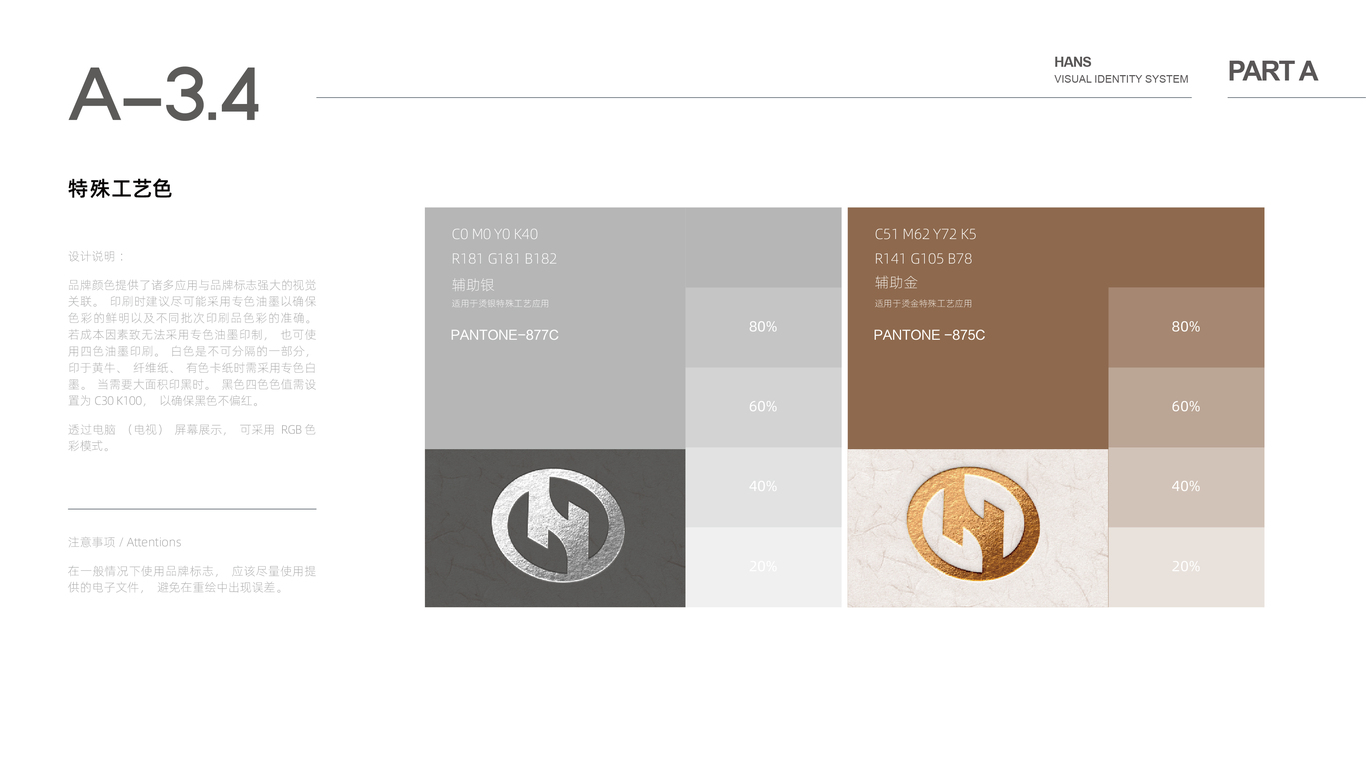Click the VISUAL IDENTITY SYSTEM text
Image resolution: width=1366 pixels, height=768 pixels.
(x=1121, y=79)
